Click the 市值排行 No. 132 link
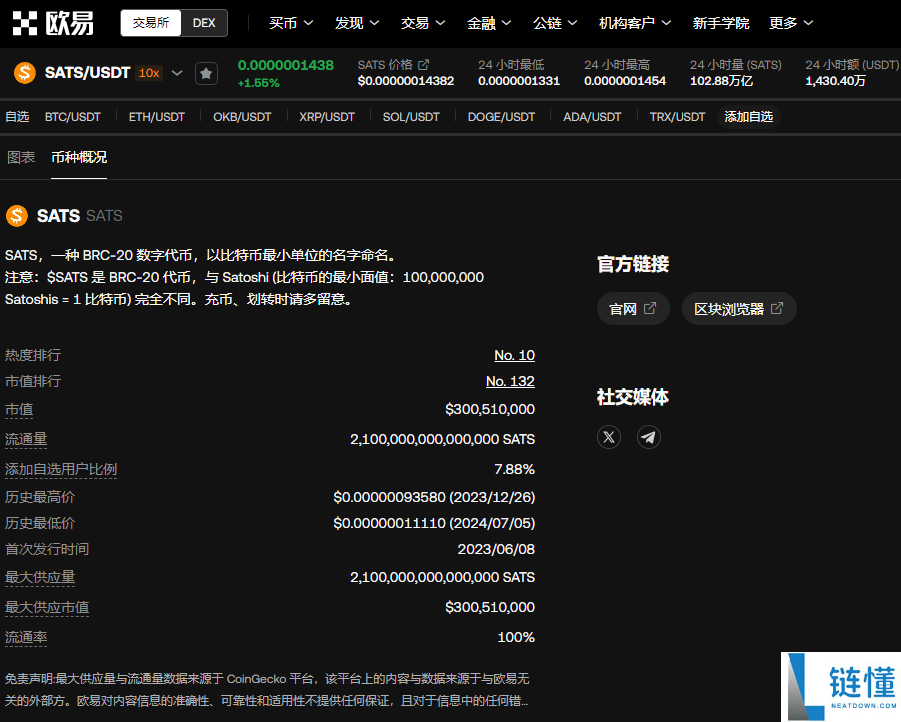 pyautogui.click(x=510, y=381)
